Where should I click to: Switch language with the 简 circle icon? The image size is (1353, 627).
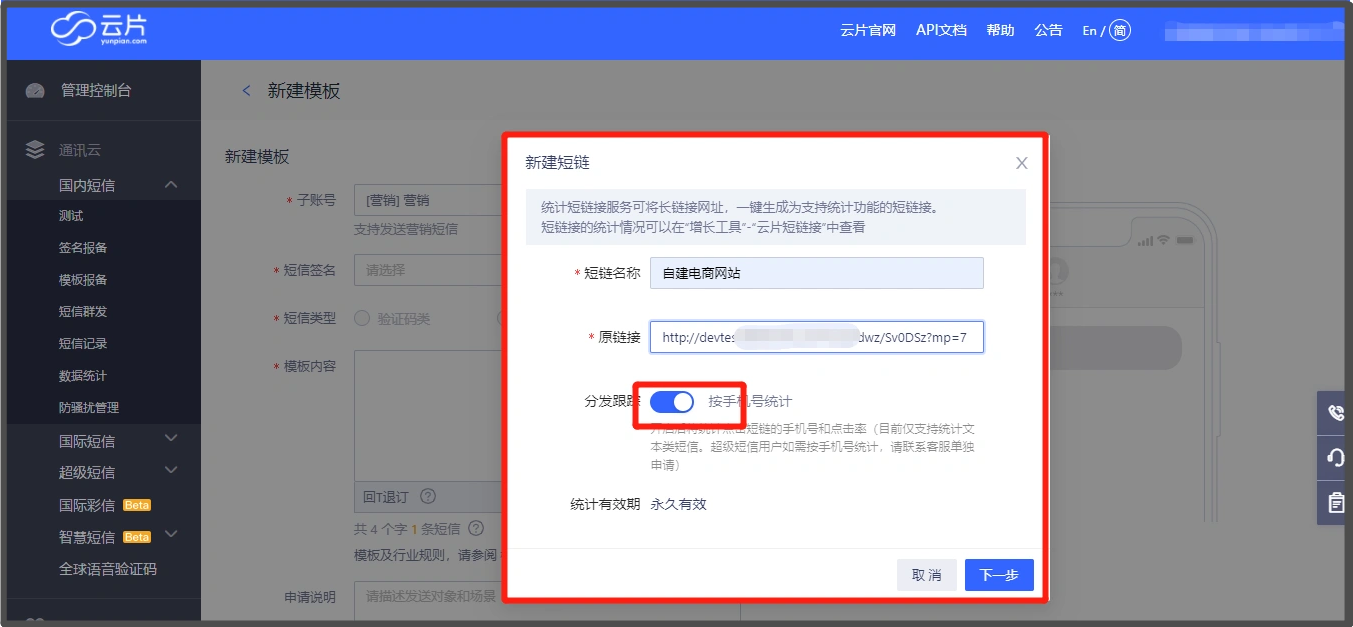coord(1120,31)
